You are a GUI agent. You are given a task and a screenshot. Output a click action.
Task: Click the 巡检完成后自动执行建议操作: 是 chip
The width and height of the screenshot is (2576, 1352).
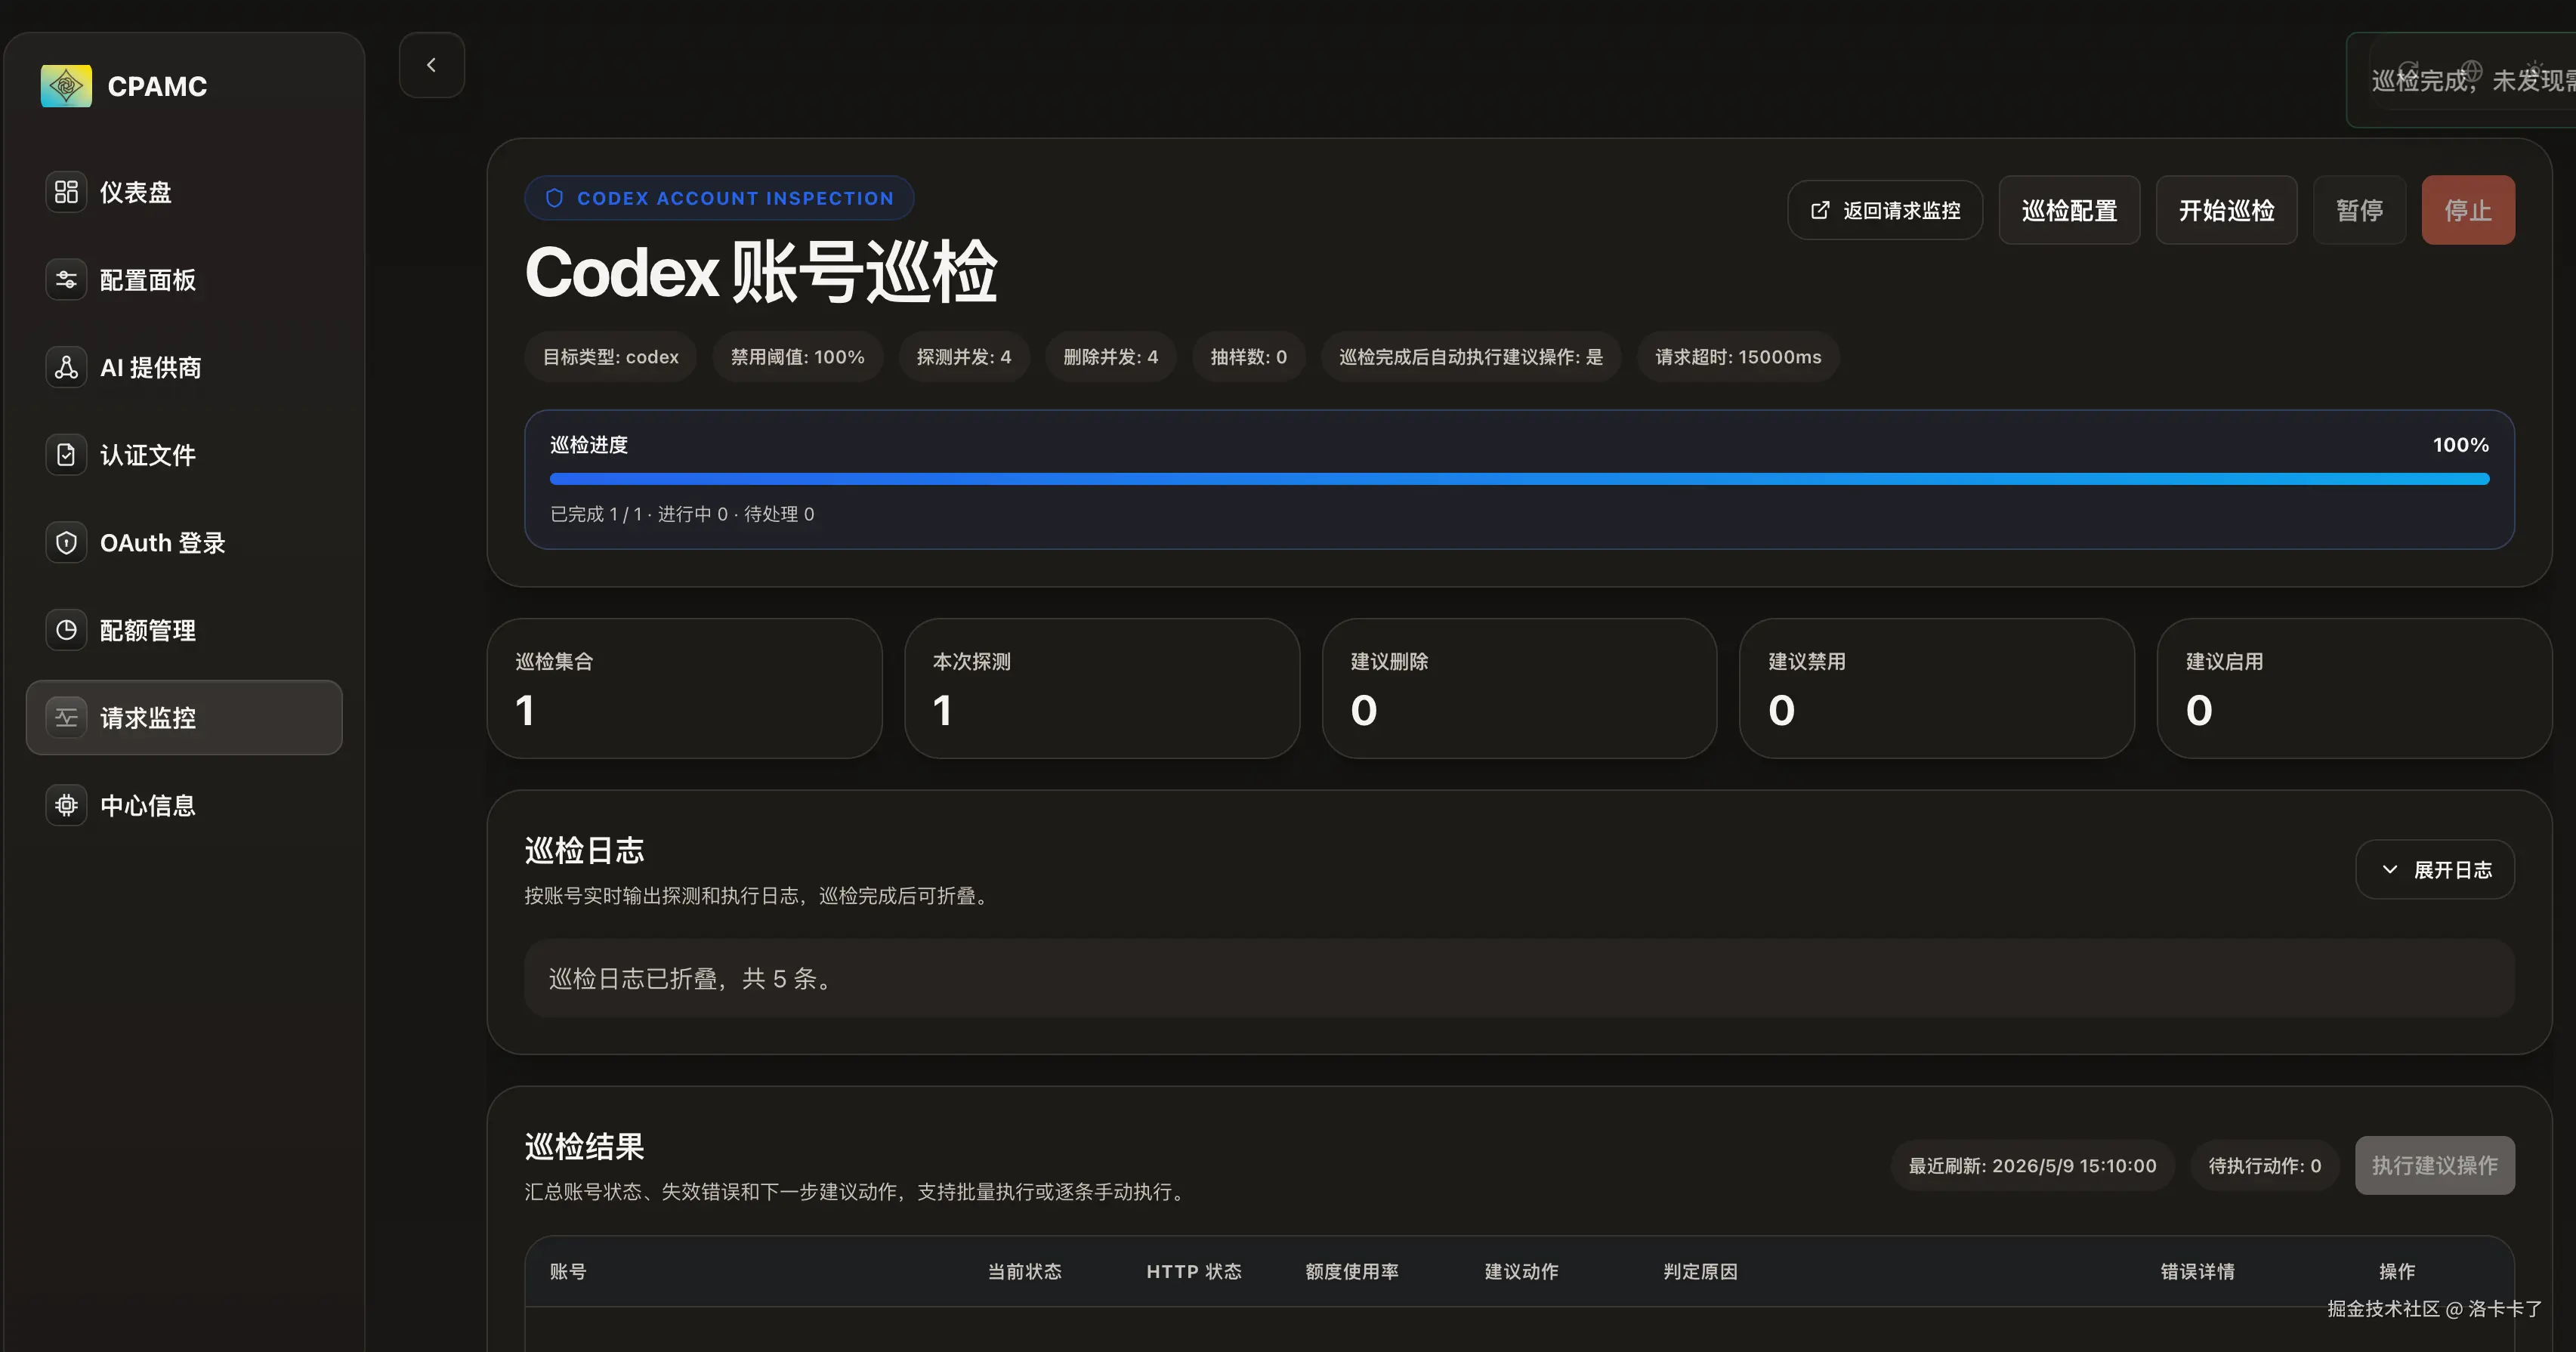click(x=1471, y=357)
